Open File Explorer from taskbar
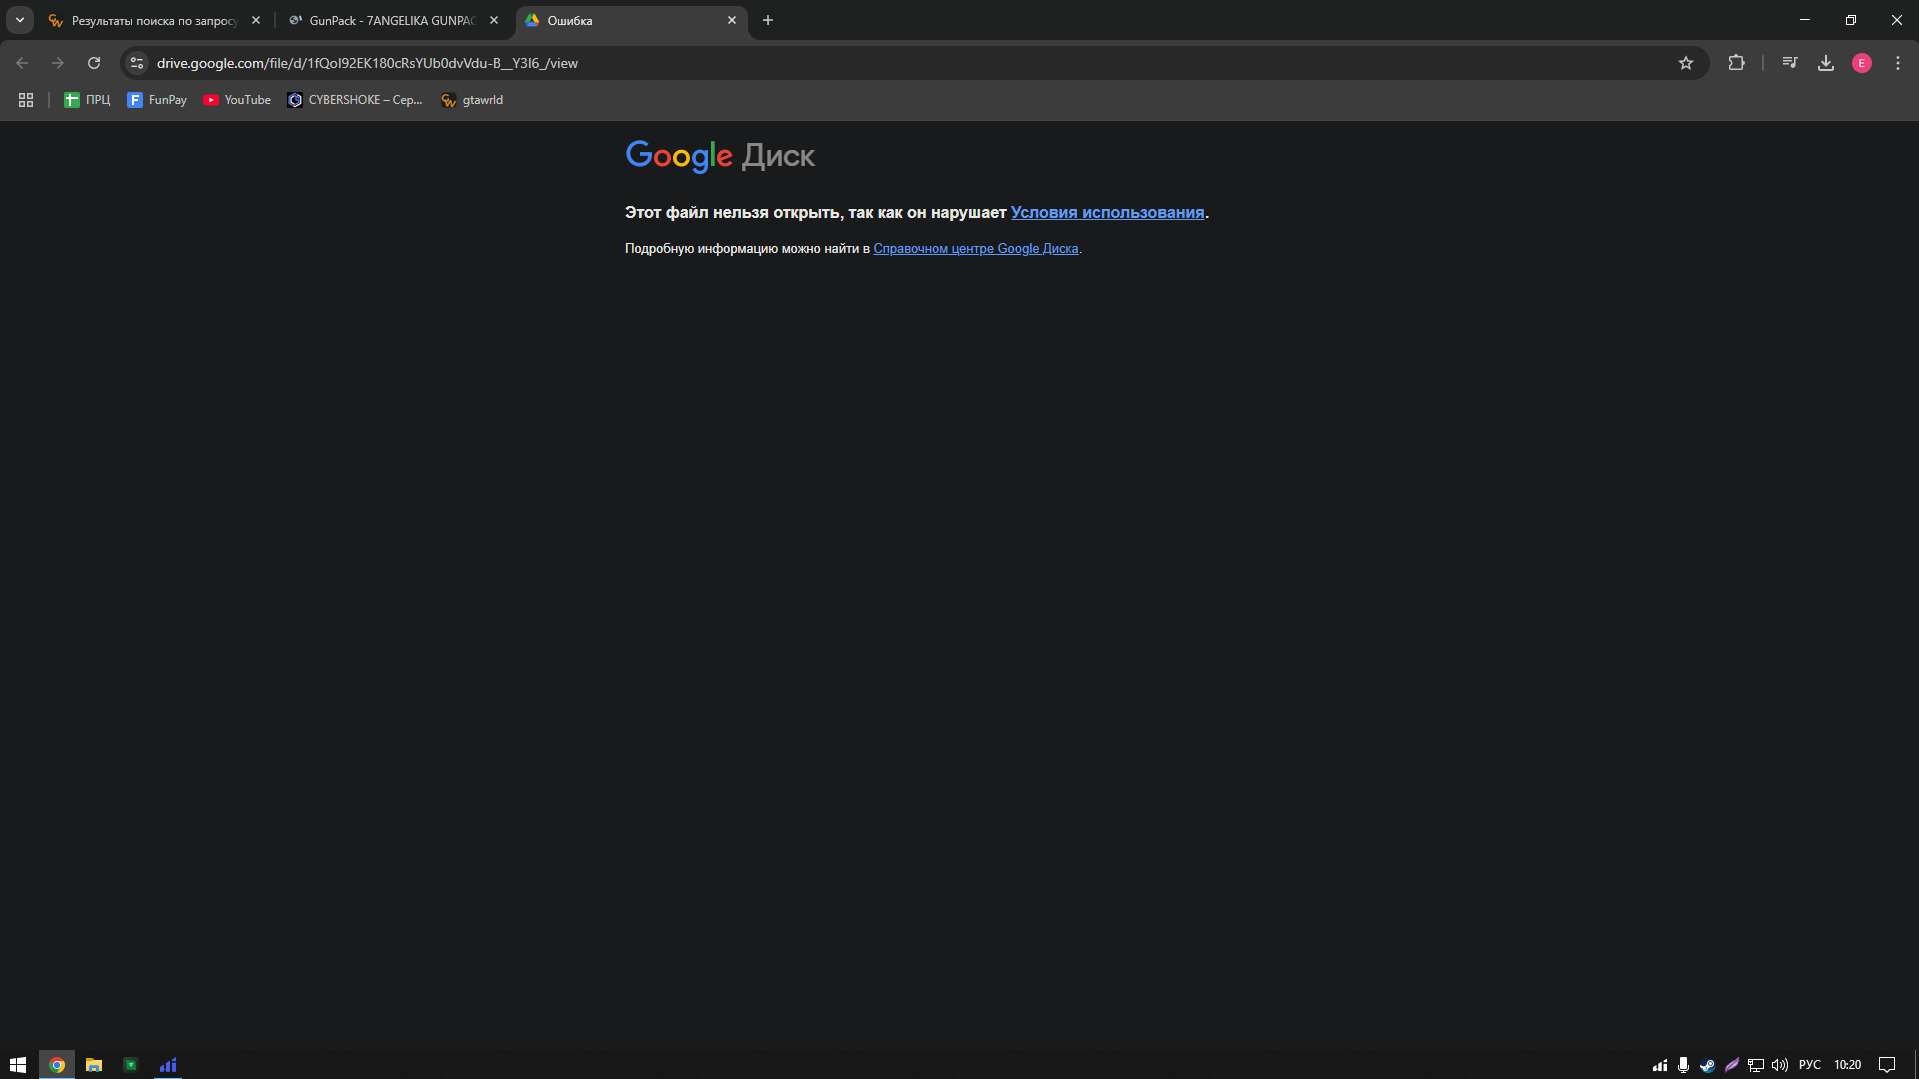 pos(94,1065)
